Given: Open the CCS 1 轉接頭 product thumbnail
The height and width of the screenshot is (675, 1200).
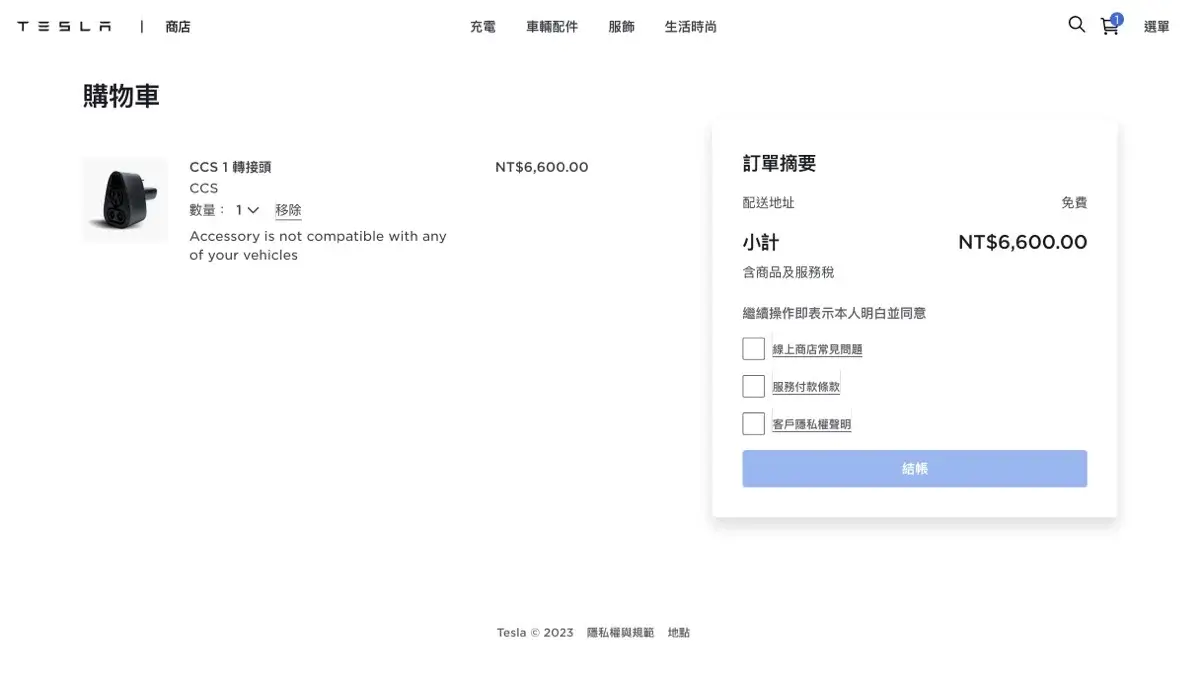Looking at the screenshot, I should coord(125,200).
